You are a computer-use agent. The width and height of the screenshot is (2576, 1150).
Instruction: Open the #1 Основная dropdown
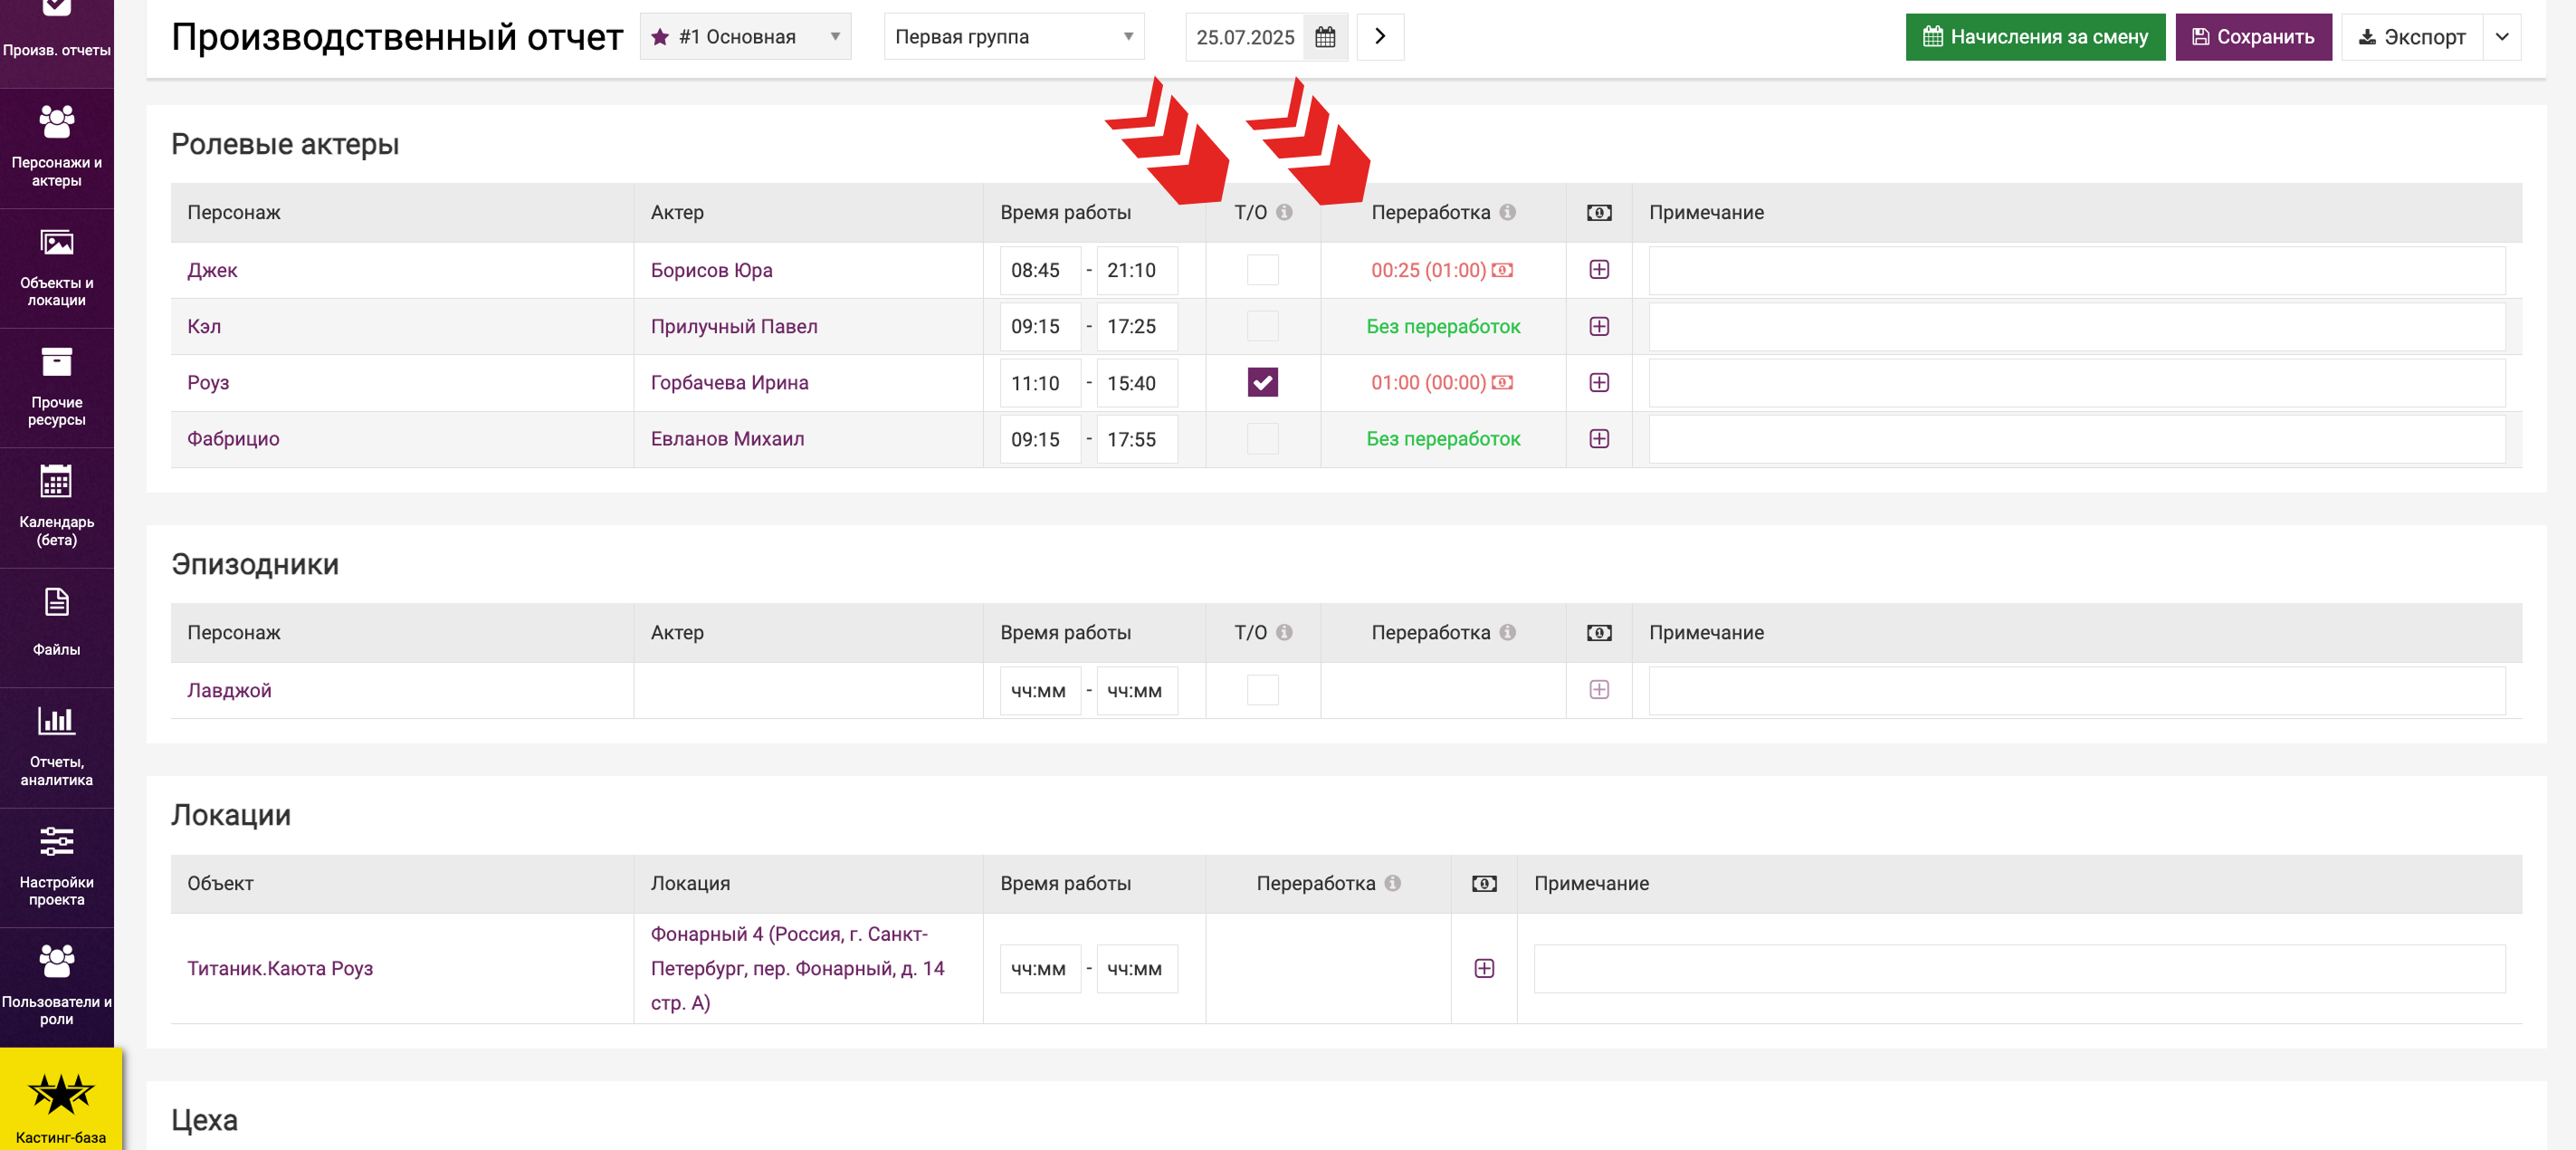pyautogui.click(x=746, y=37)
